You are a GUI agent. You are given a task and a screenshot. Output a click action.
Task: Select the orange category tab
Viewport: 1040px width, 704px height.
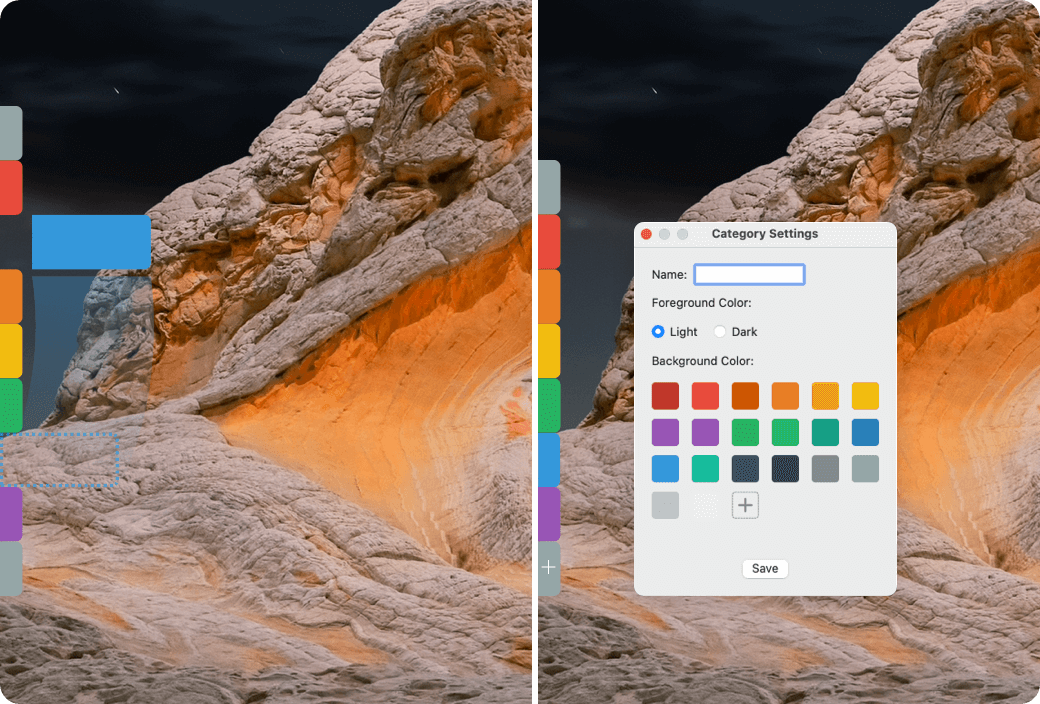[x=10, y=296]
